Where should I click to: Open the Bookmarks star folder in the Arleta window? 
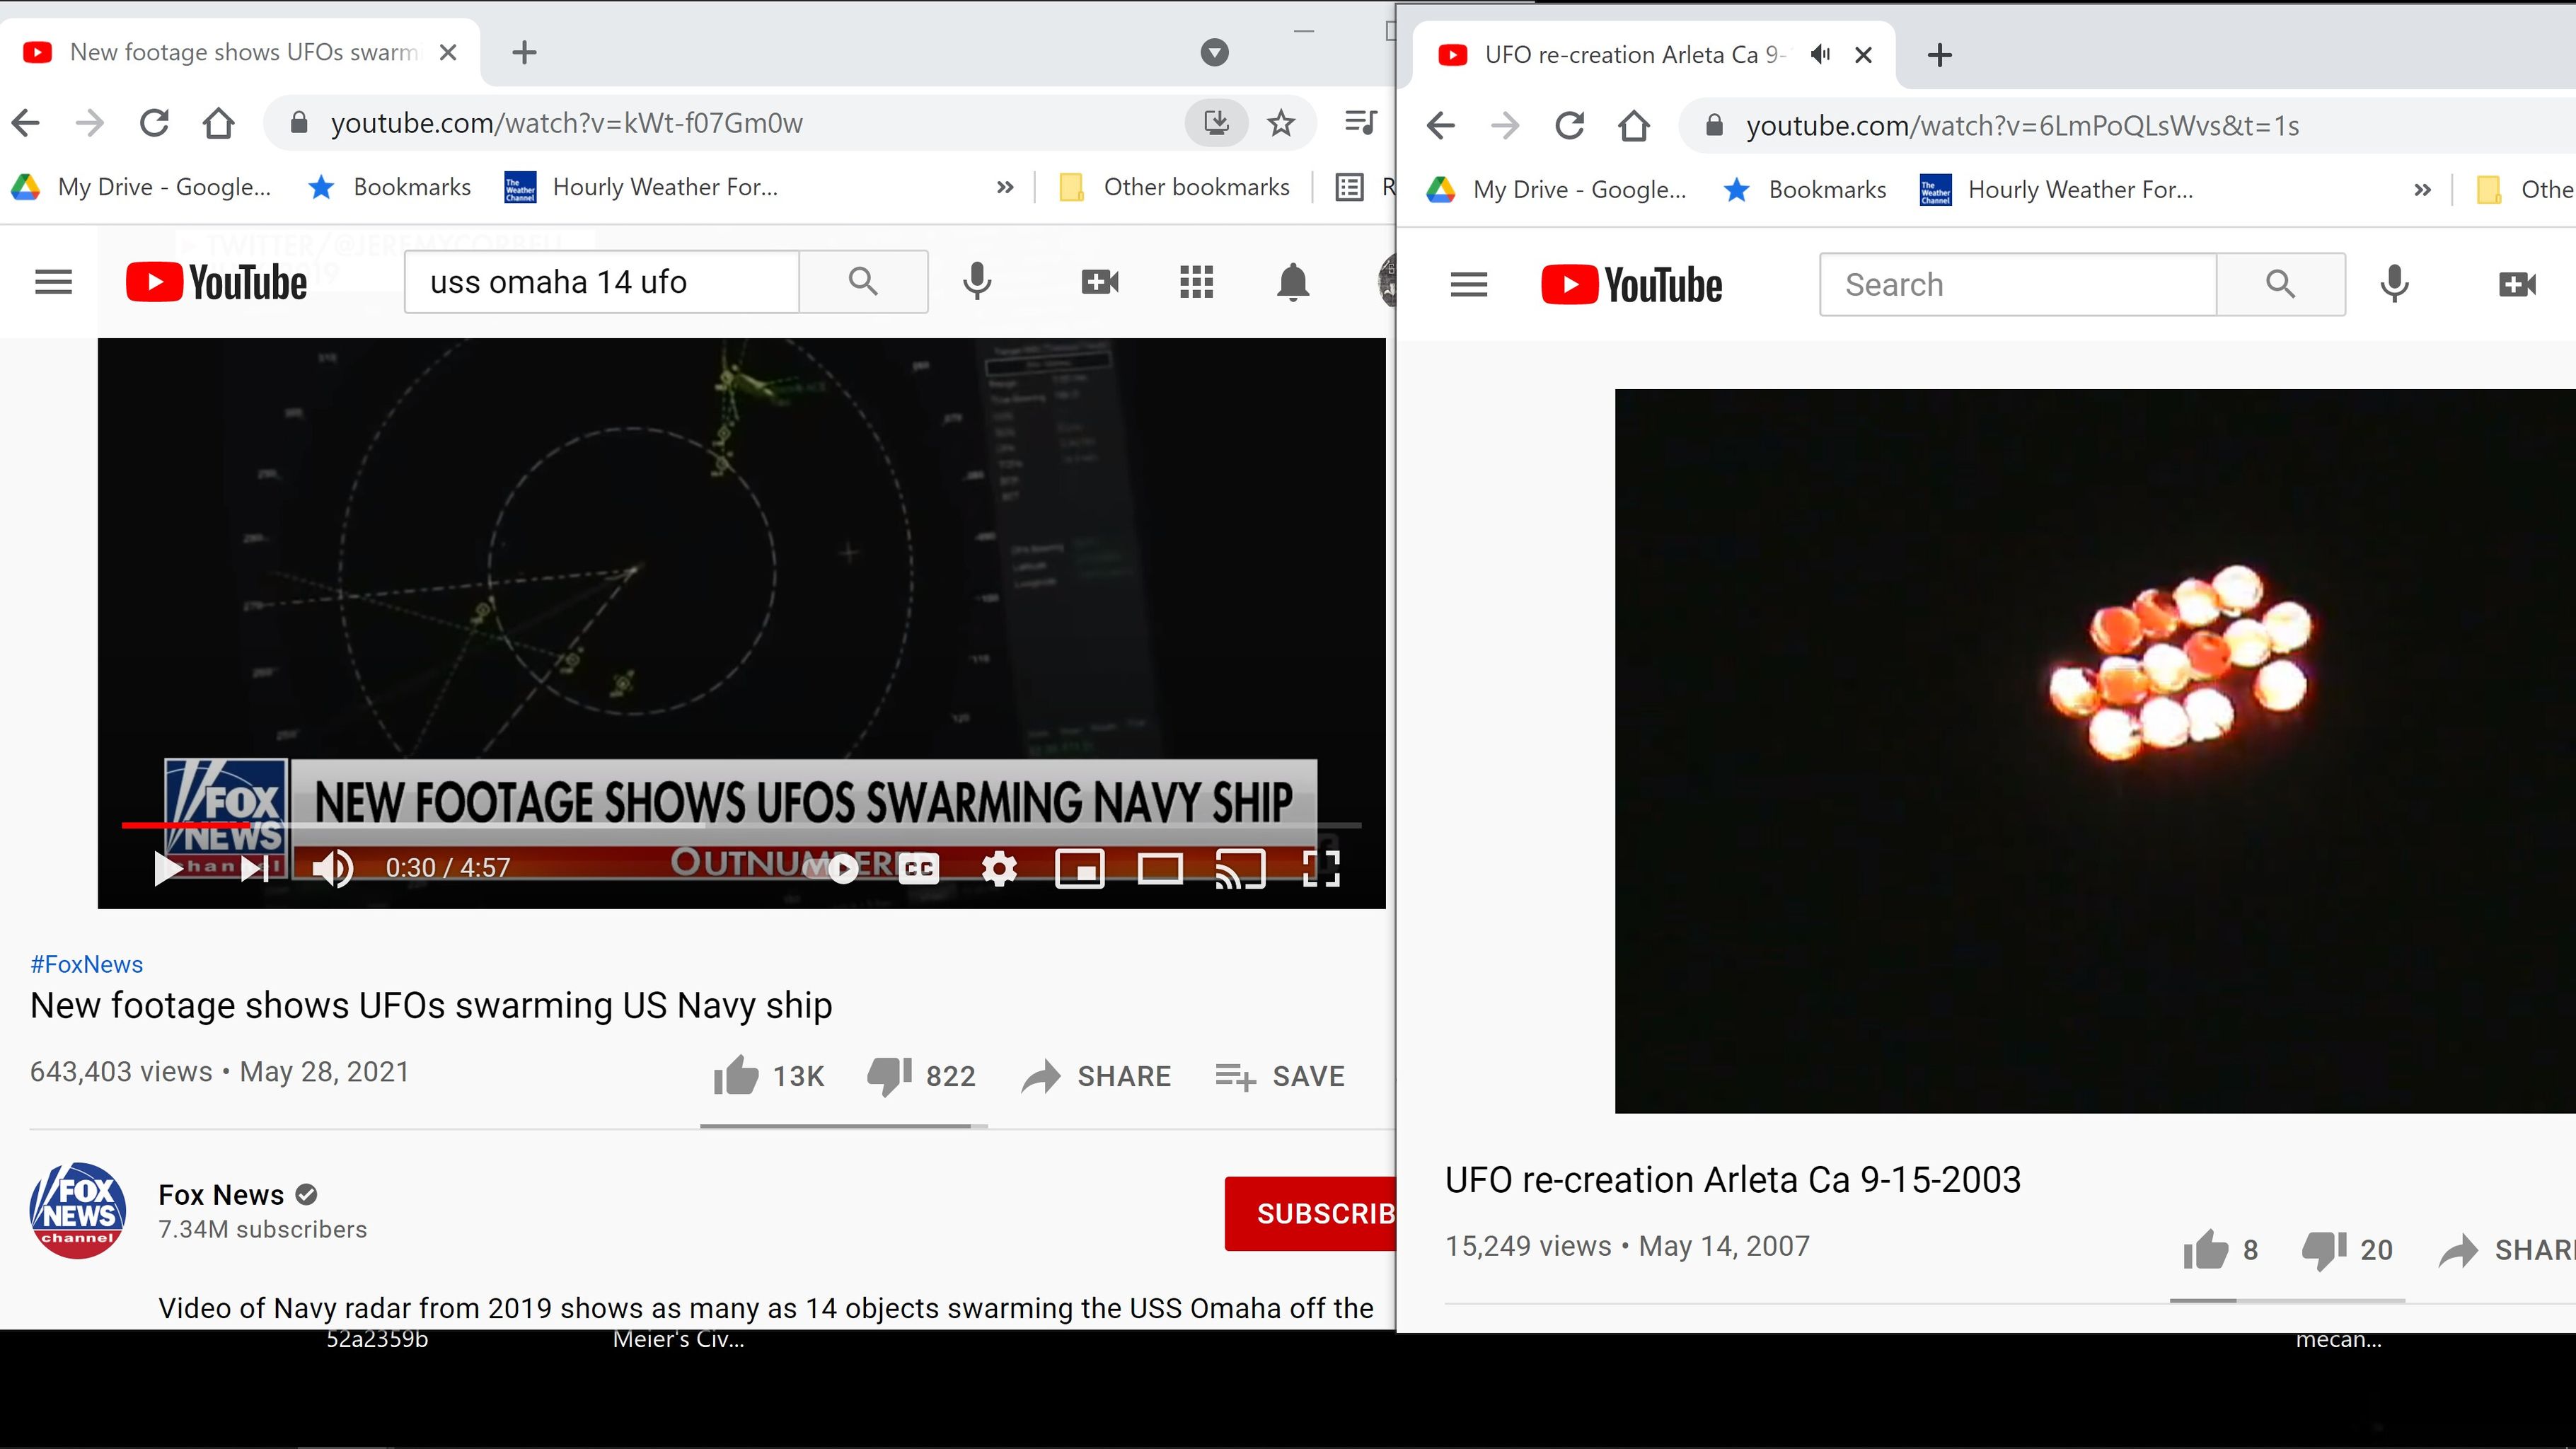point(1805,190)
